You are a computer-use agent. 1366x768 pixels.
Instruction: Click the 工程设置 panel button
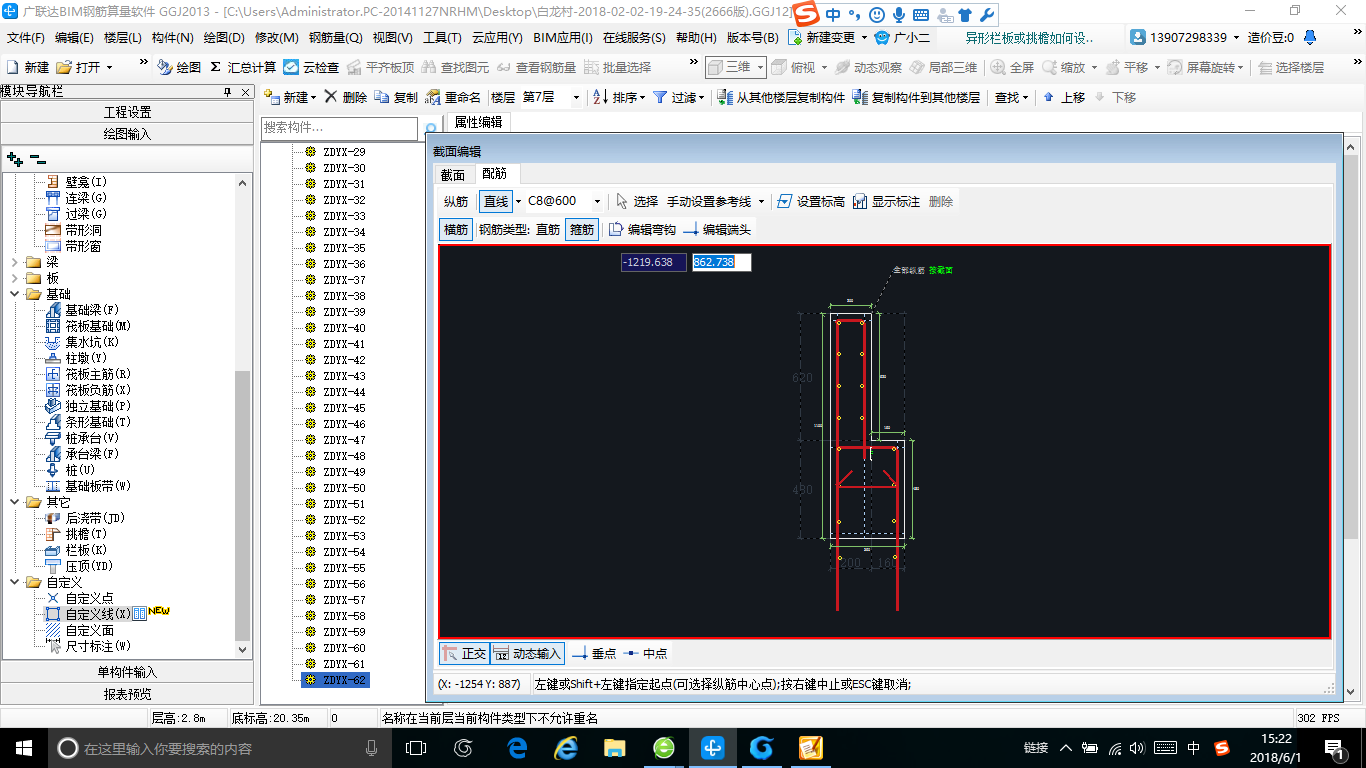pyautogui.click(x=127, y=112)
